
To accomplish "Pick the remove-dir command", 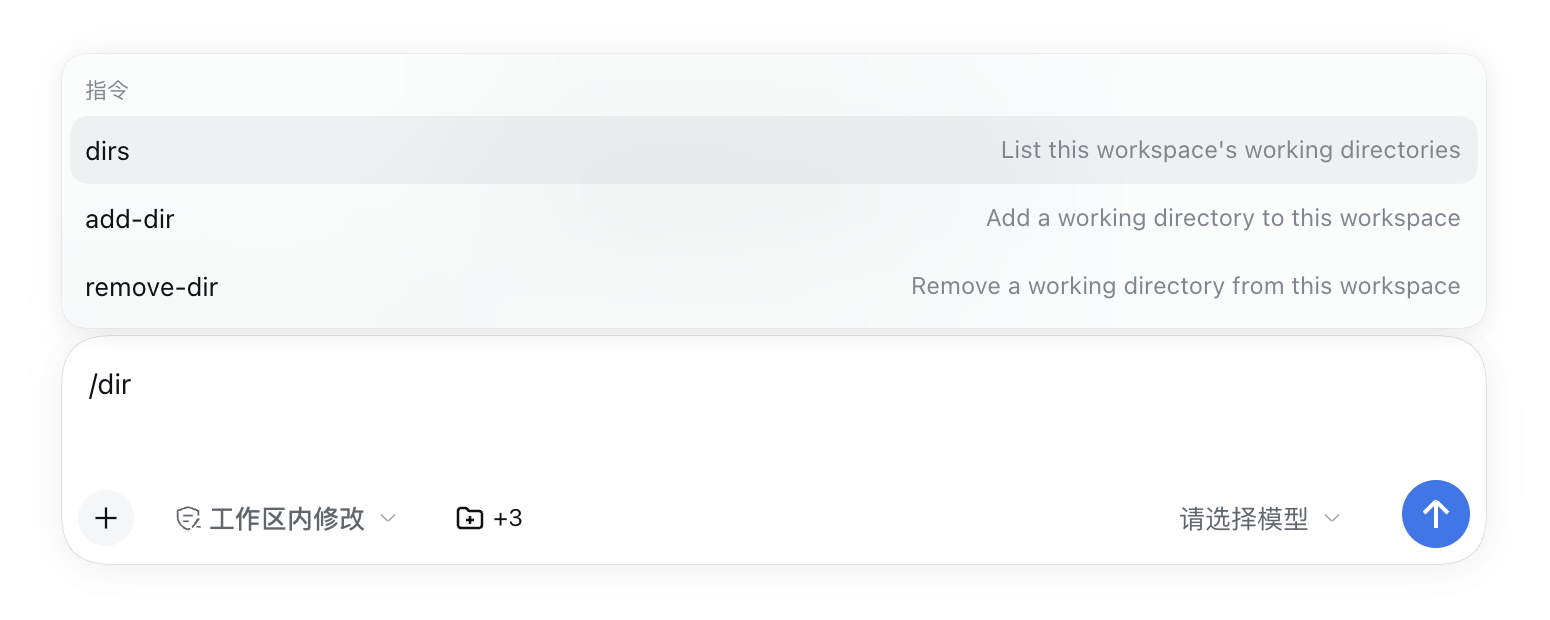I will tap(774, 287).
